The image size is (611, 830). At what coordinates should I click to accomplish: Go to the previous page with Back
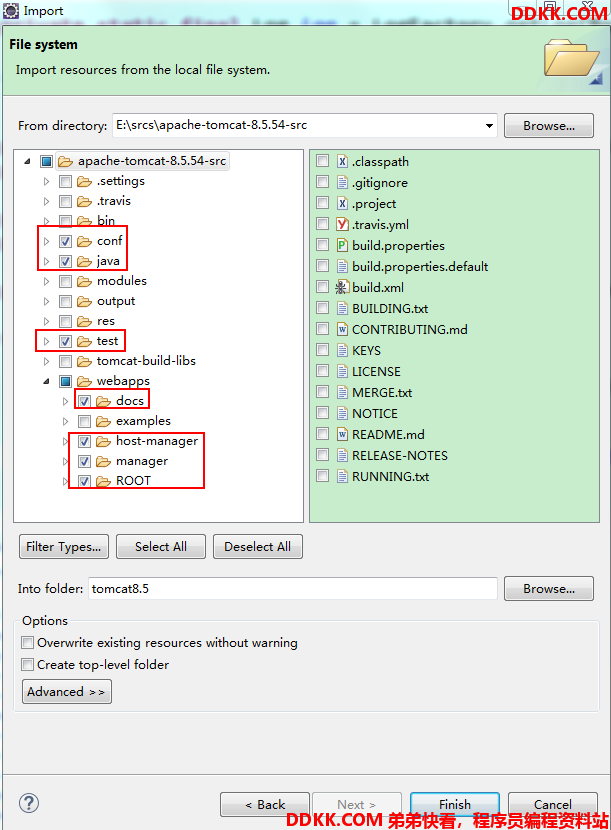click(x=265, y=805)
